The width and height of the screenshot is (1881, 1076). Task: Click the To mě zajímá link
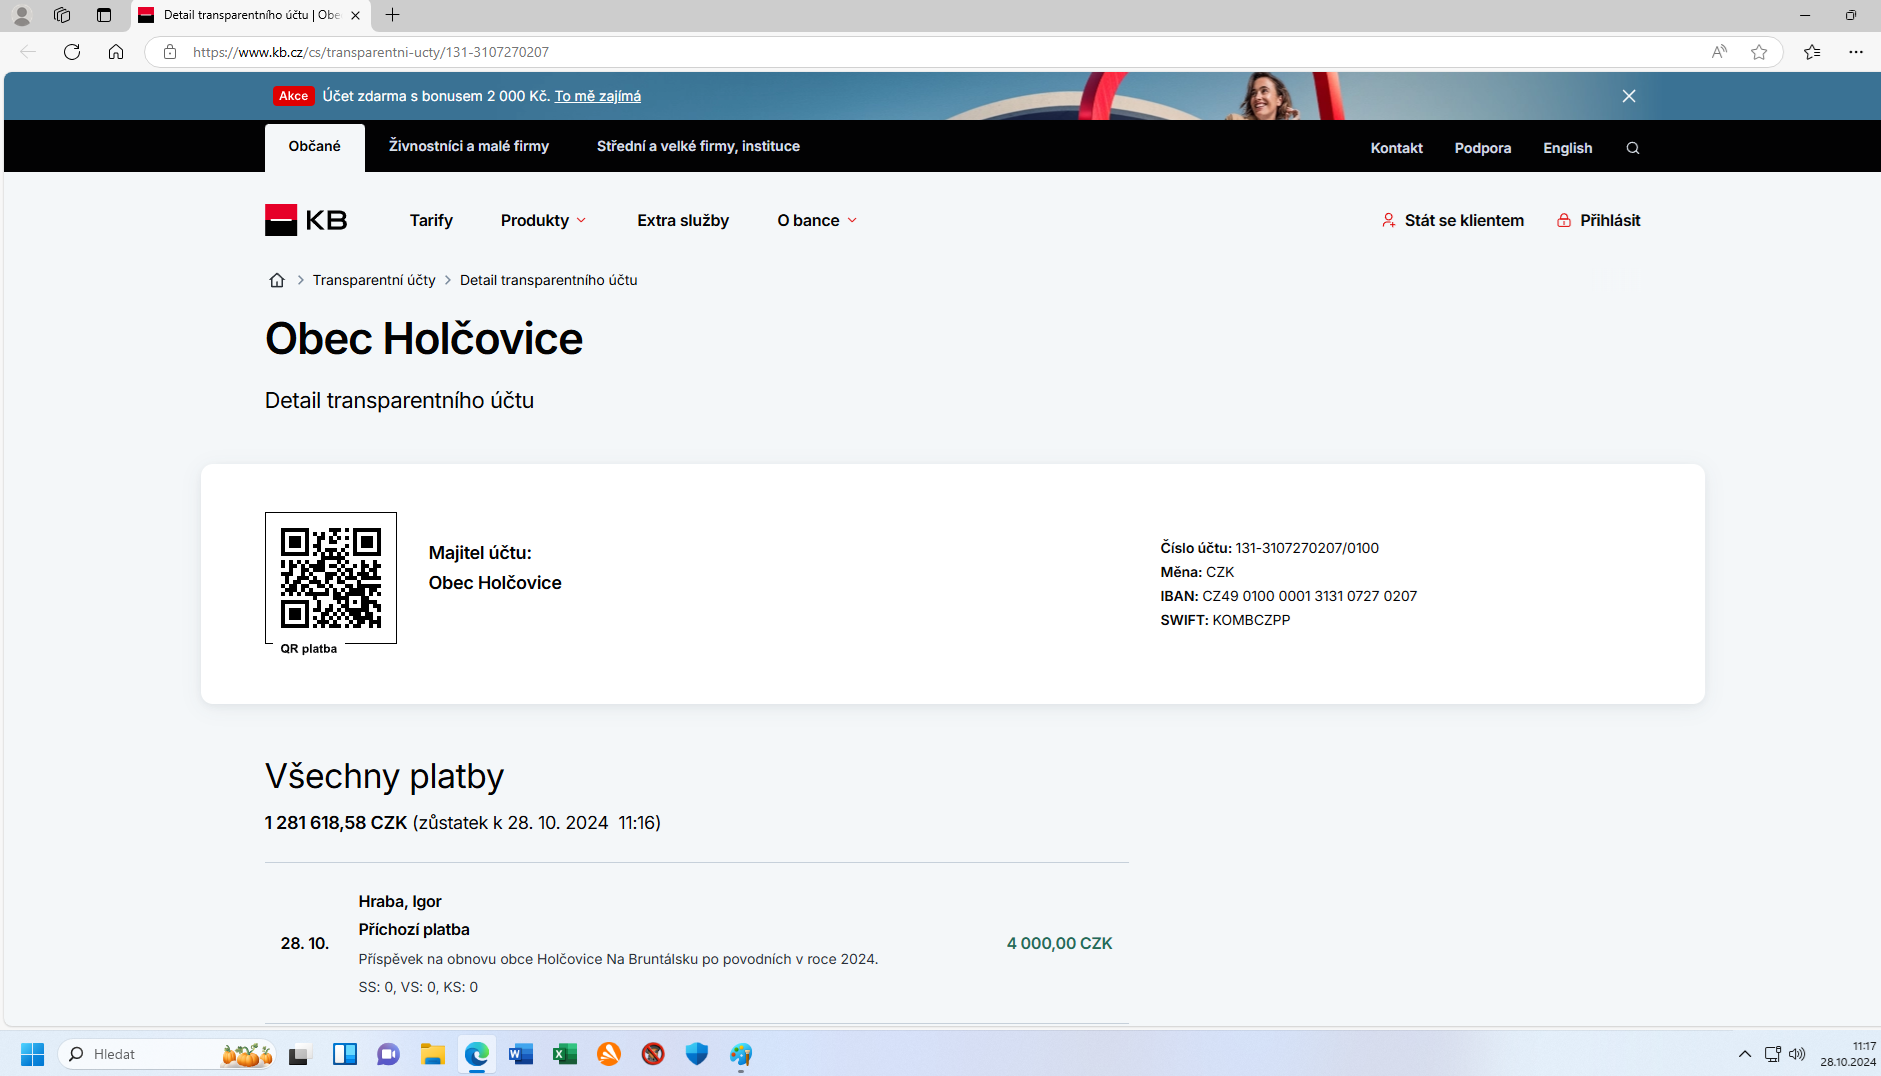point(598,96)
